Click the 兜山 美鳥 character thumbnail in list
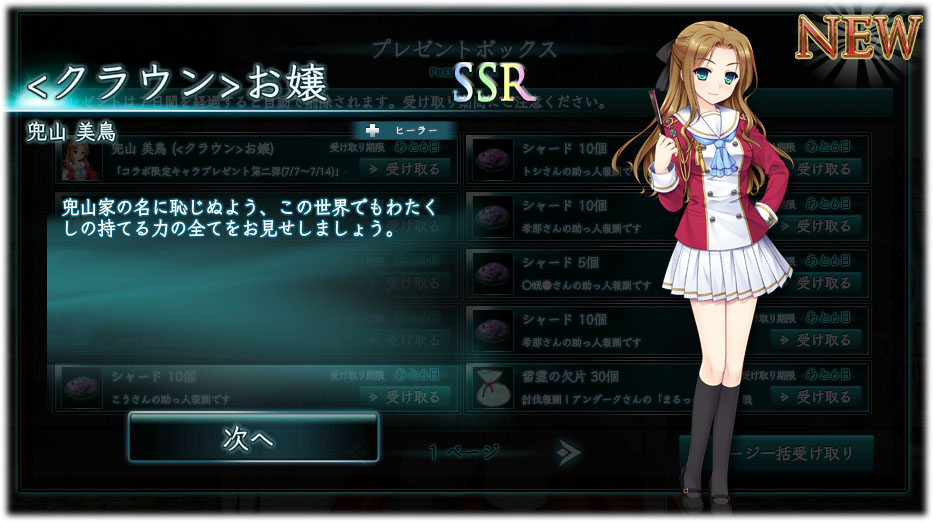This screenshot has height=522, width=933. point(81,160)
